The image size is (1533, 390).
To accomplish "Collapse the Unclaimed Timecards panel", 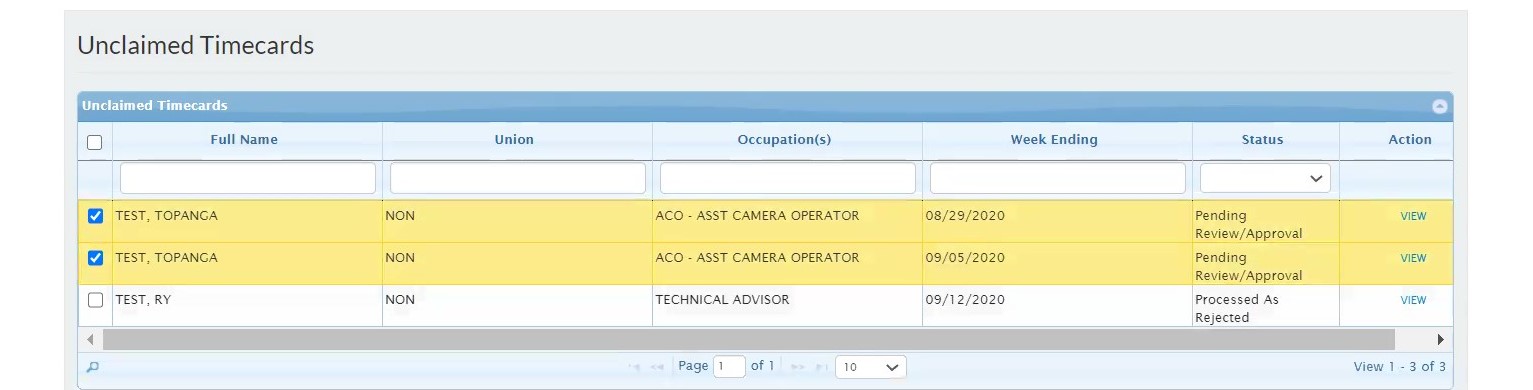I will pyautogui.click(x=1439, y=106).
